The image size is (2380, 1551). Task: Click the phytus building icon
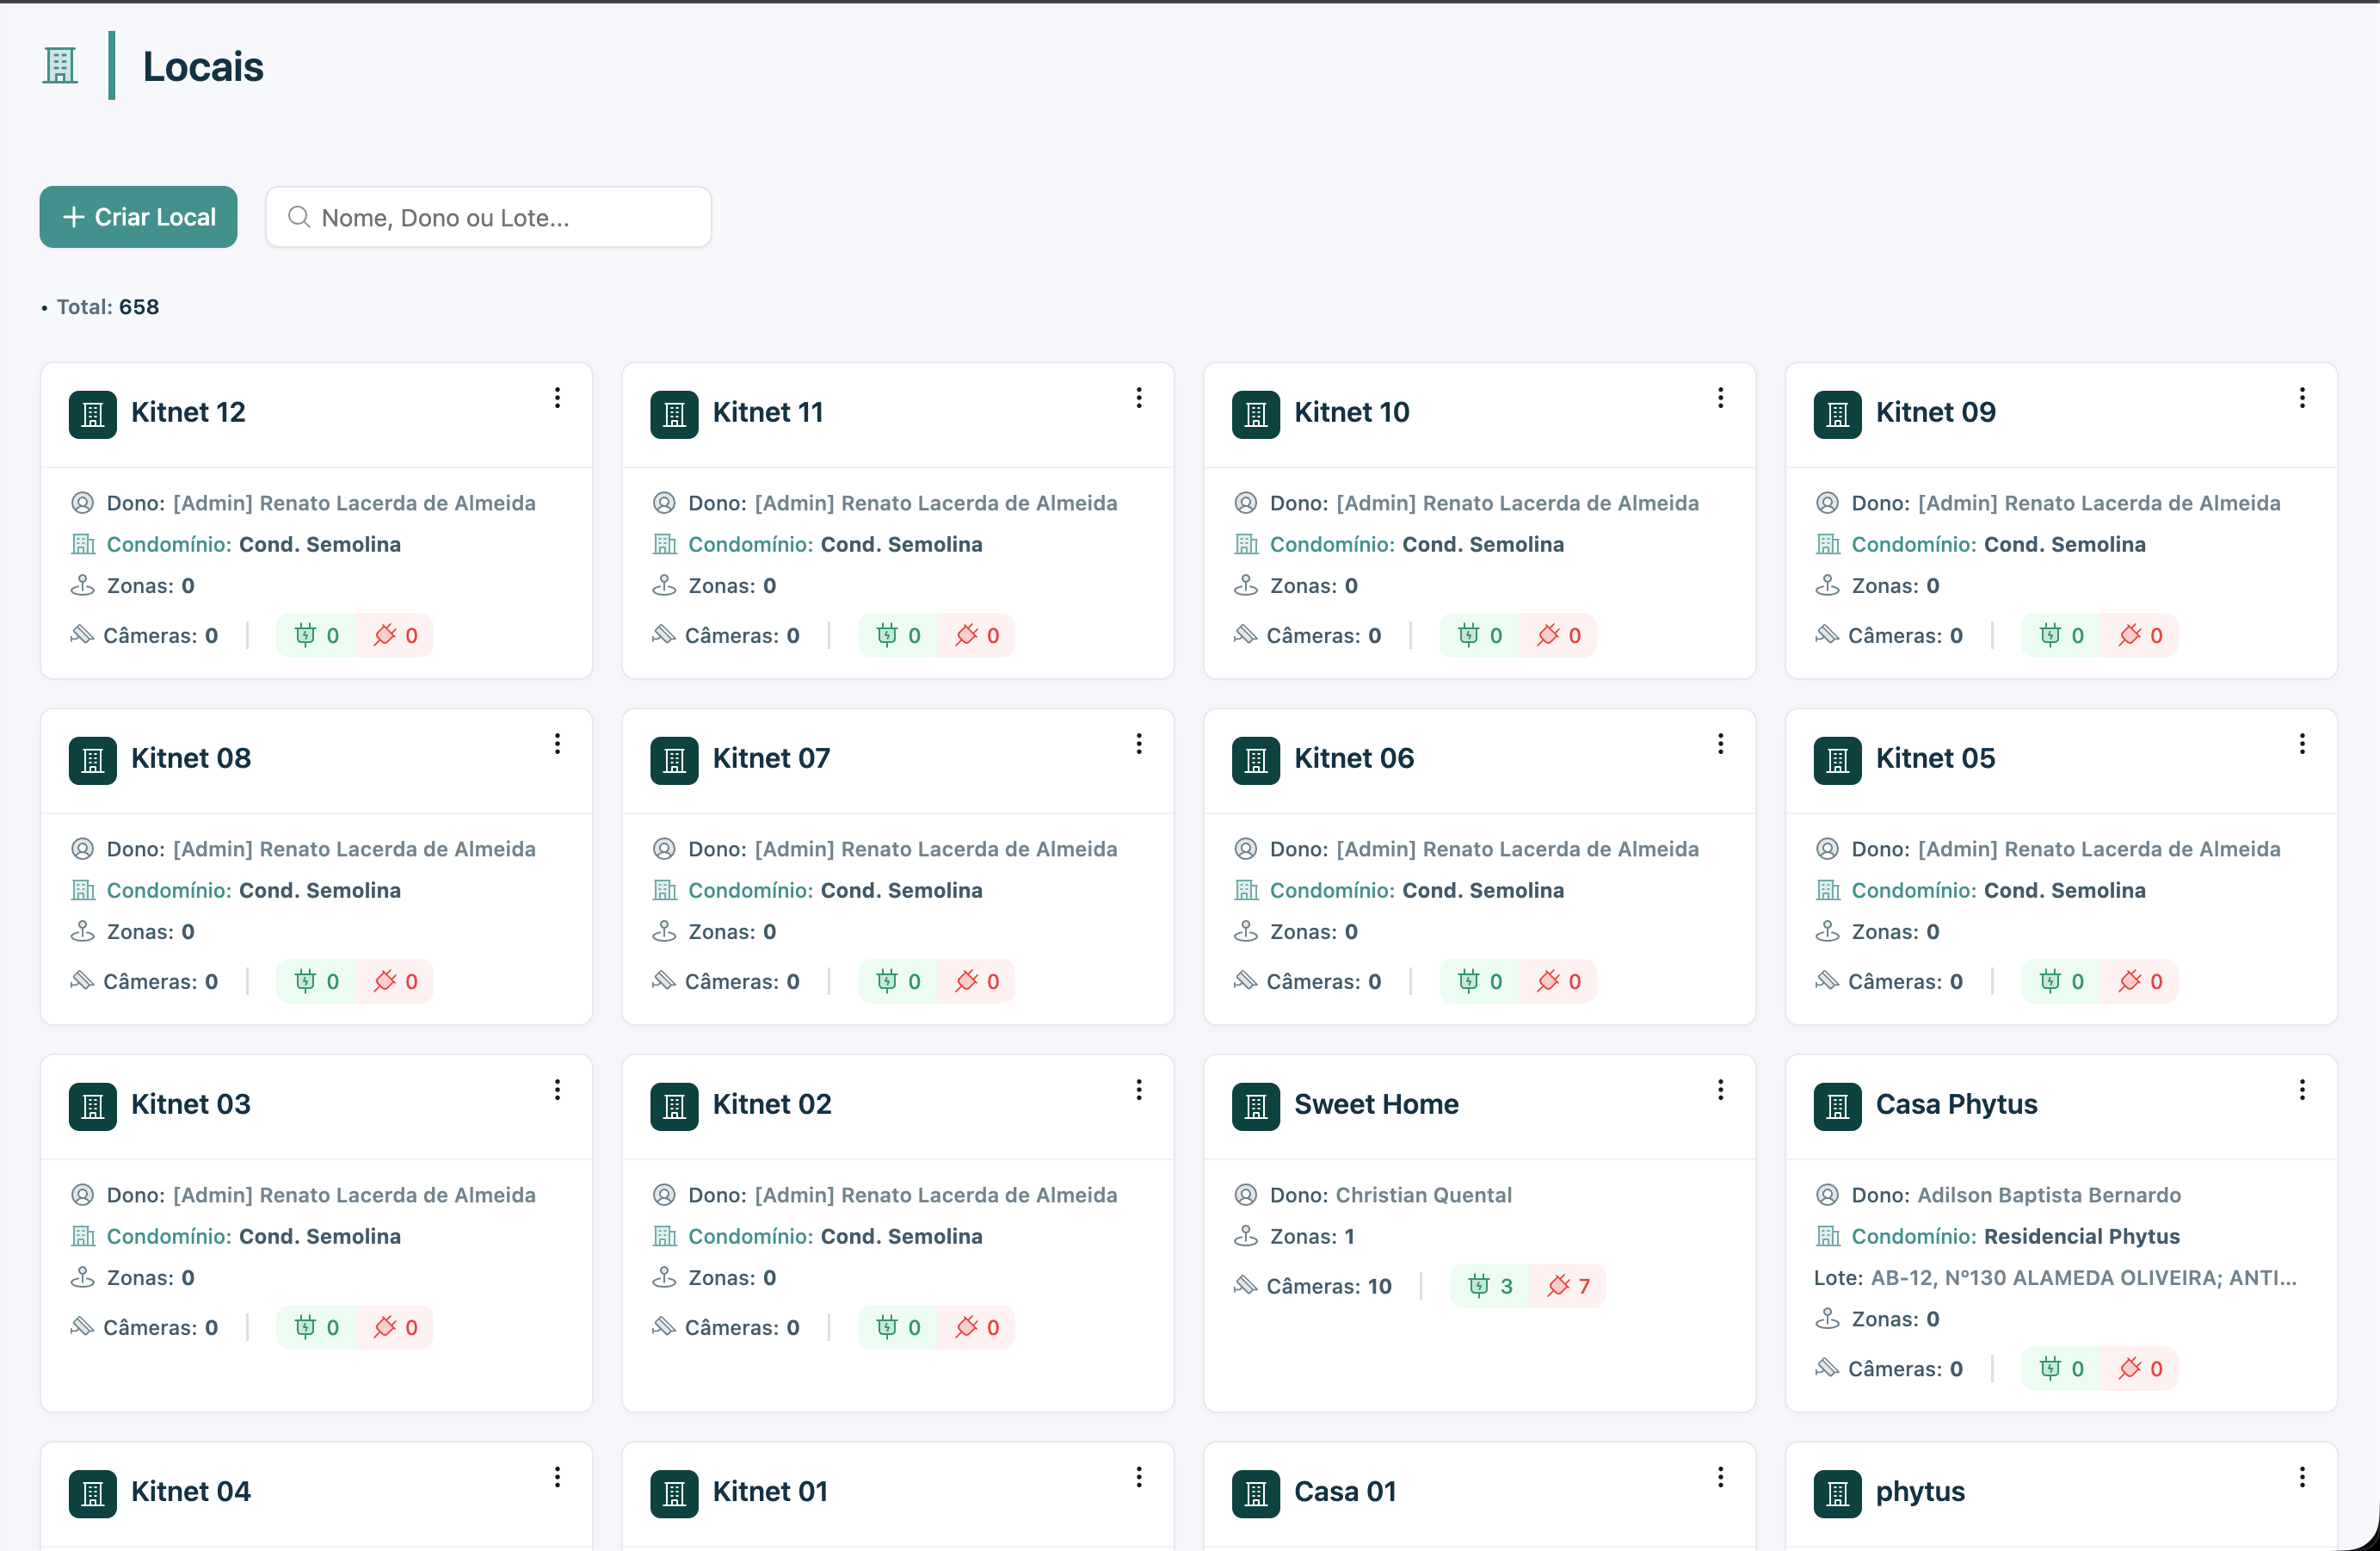1838,1493
